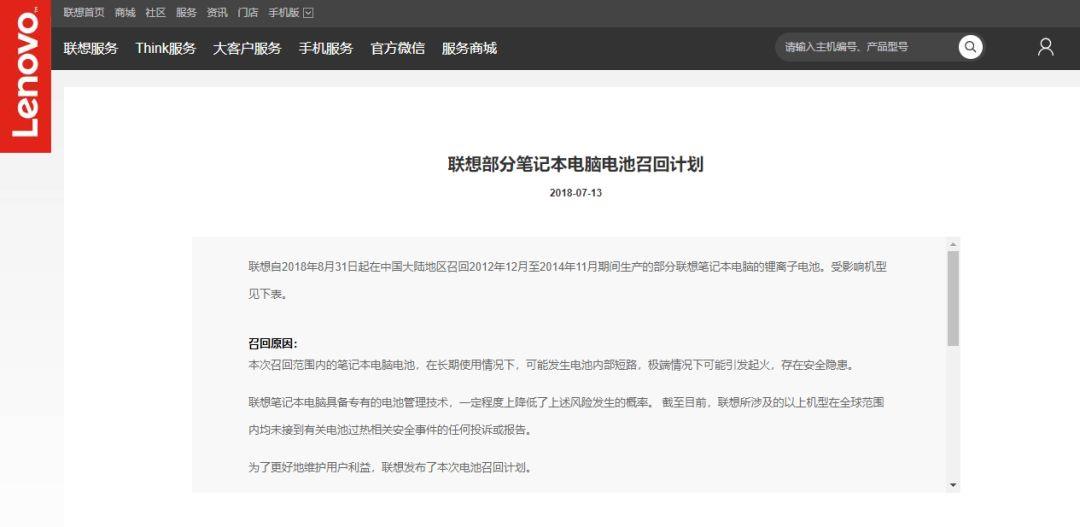Open 联想首页 link

pos(84,12)
